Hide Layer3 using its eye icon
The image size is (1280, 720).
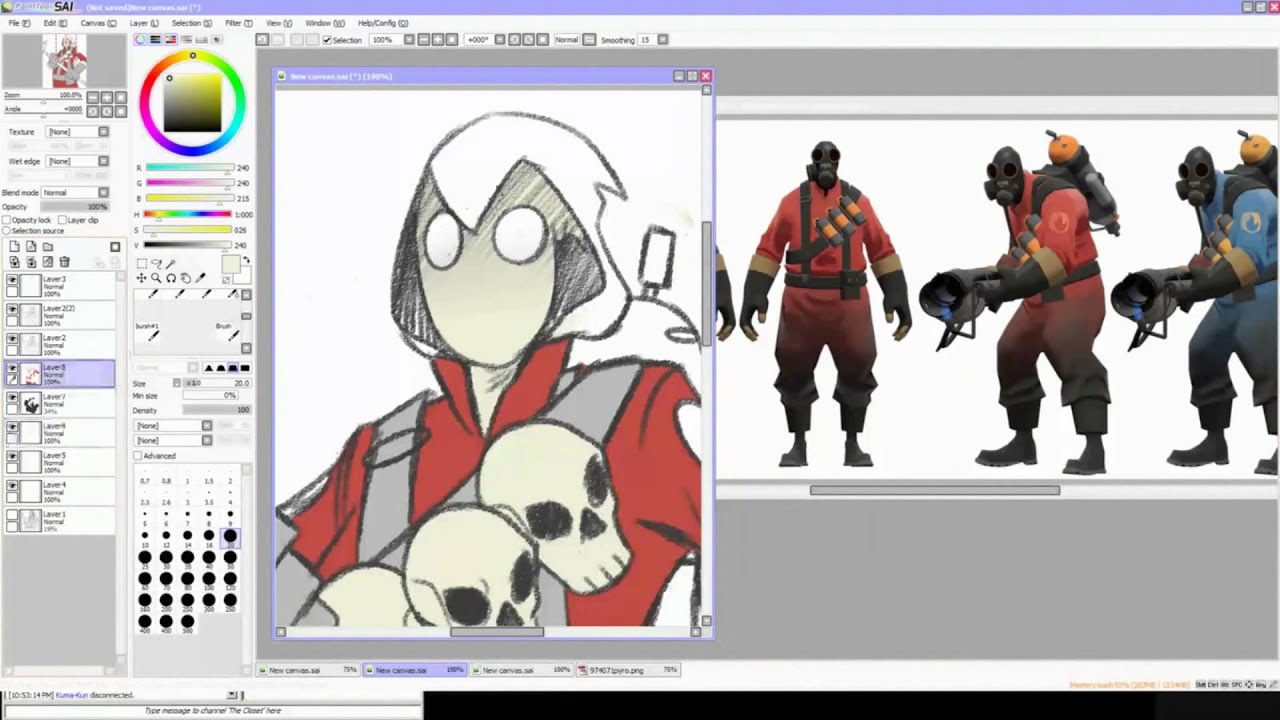coord(12,281)
